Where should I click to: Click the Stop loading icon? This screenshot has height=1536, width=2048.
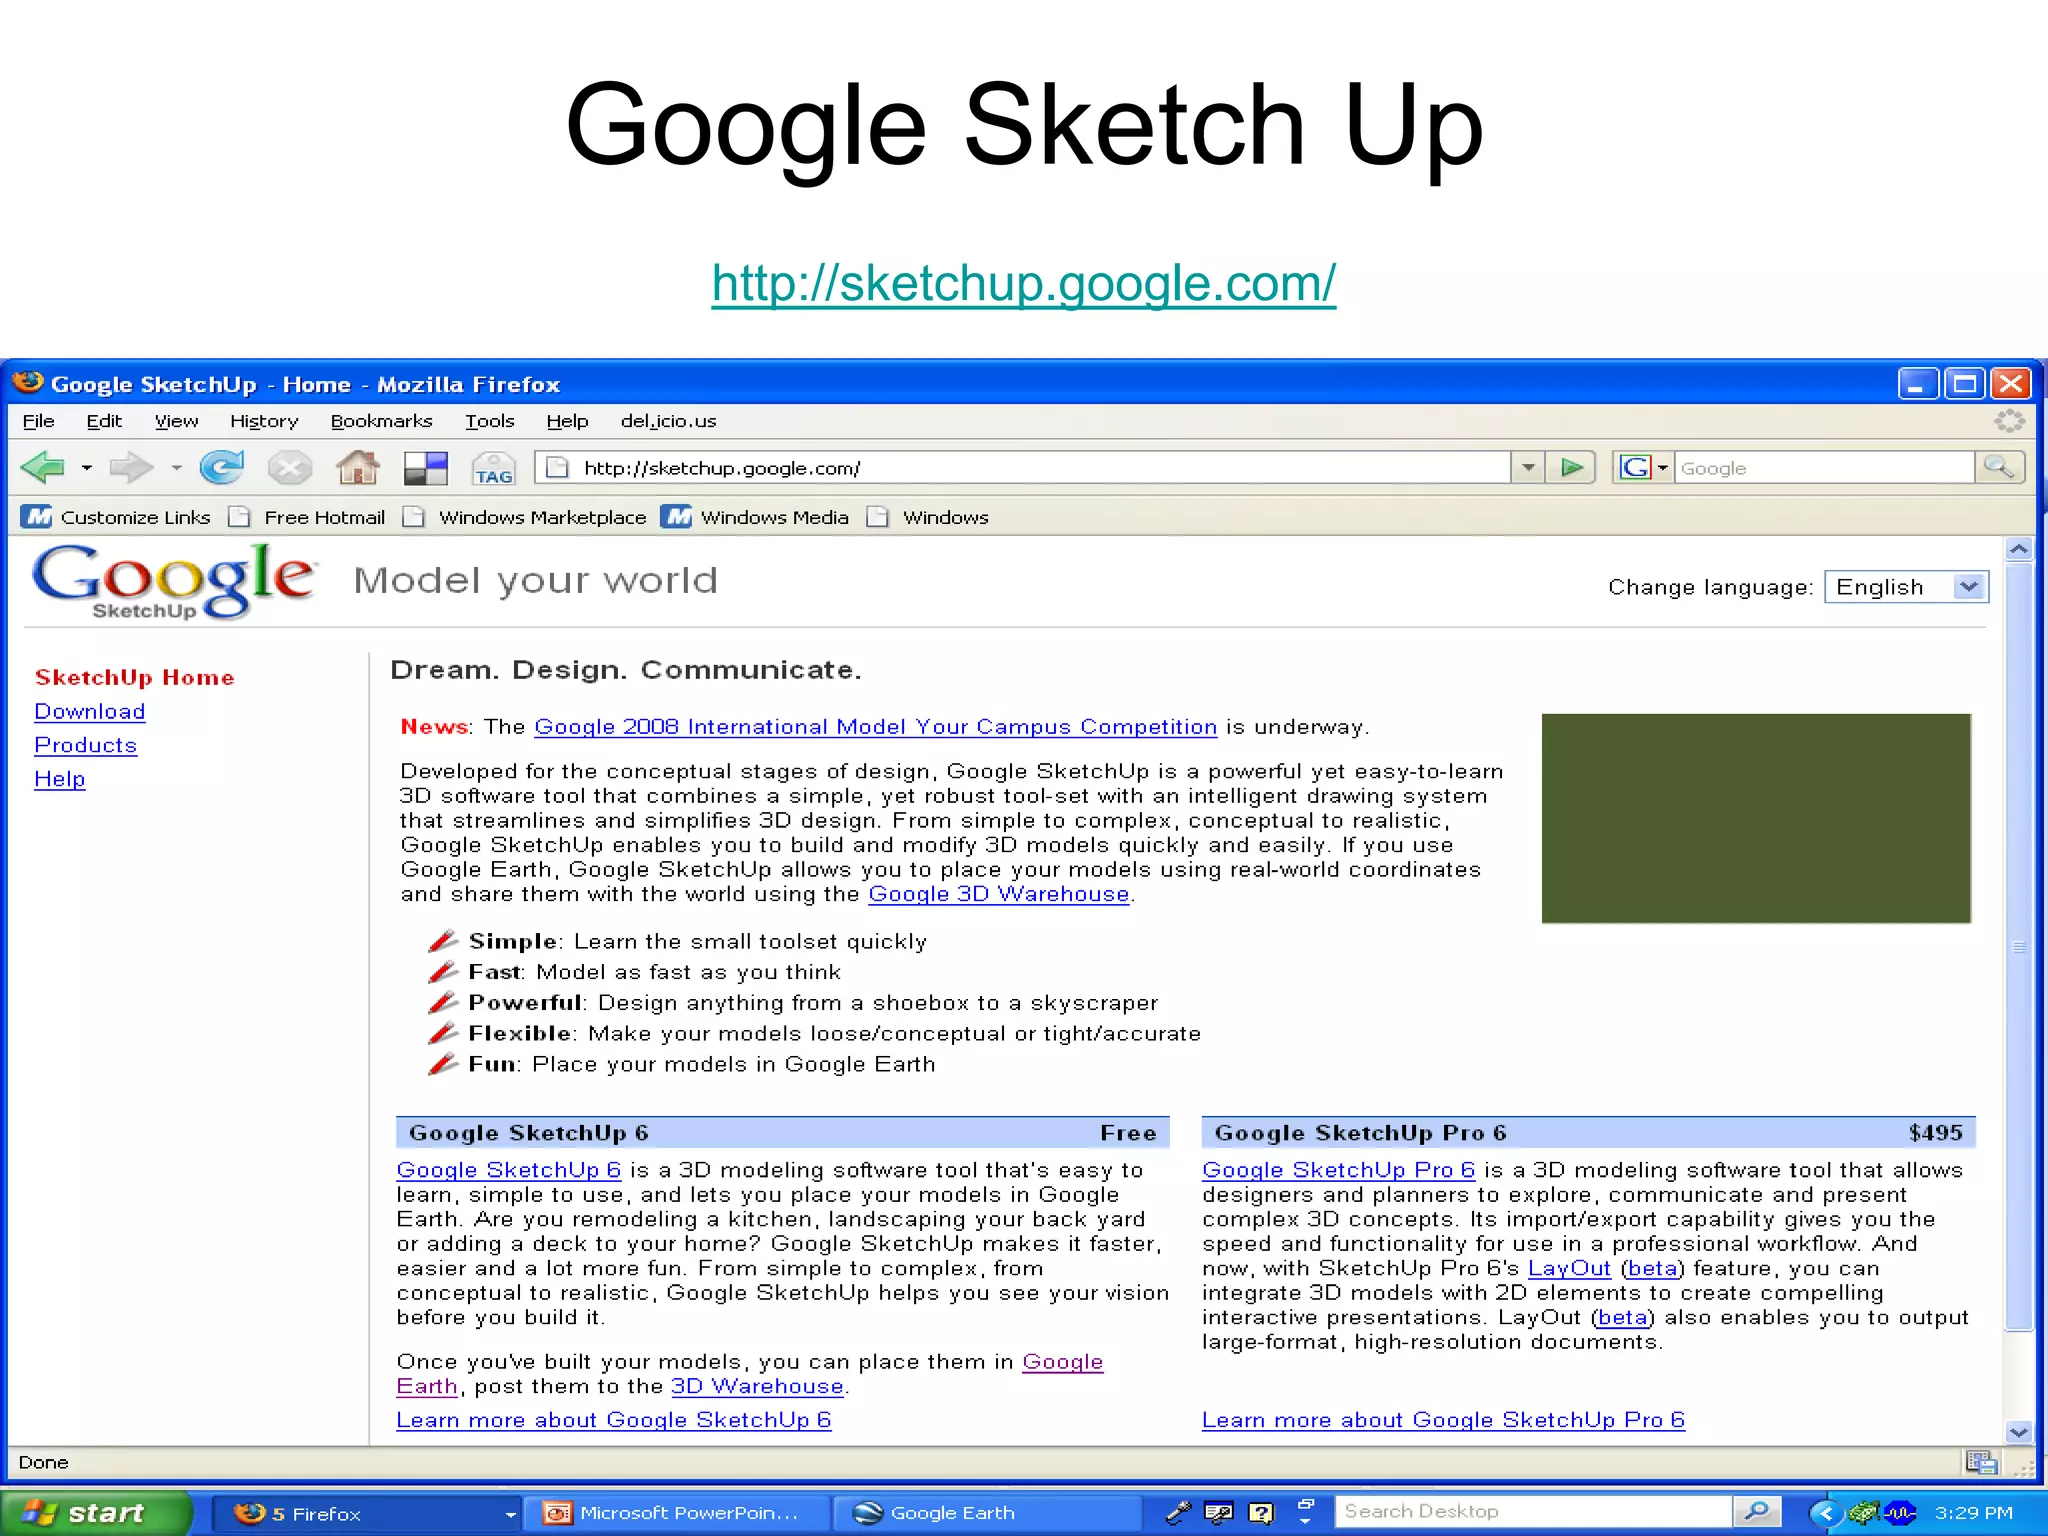(290, 467)
